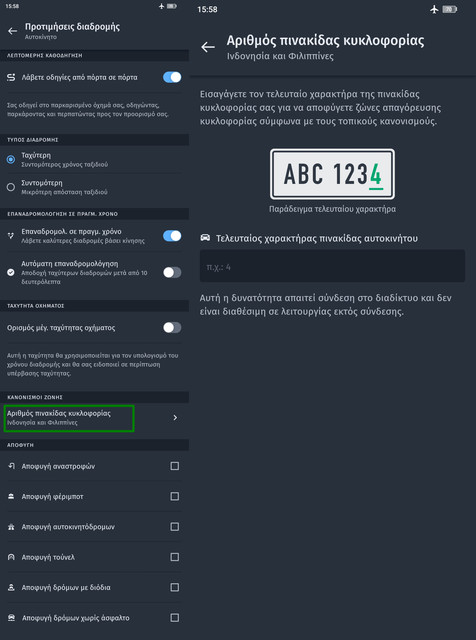
Task: Select the Συντομότερη route type radio button
Action: click(11, 187)
